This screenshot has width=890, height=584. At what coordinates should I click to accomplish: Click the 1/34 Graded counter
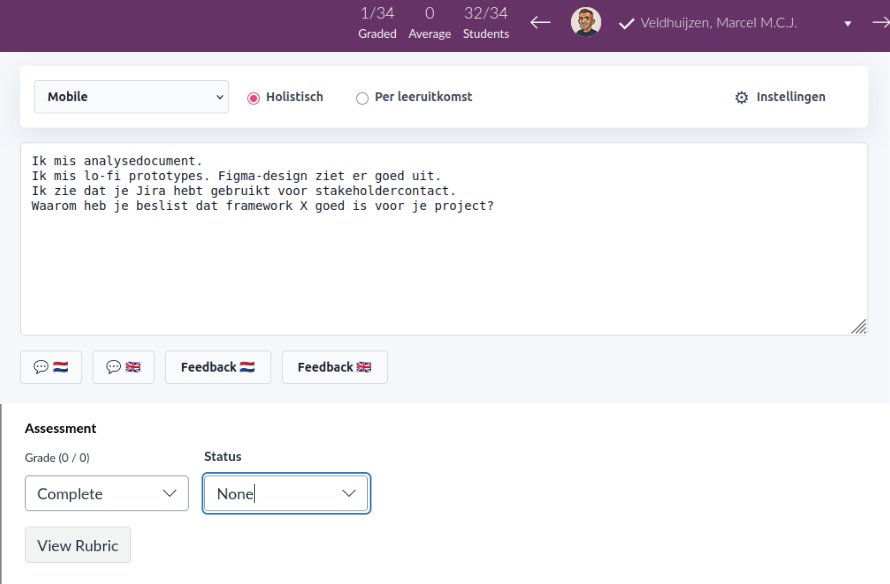tap(377, 22)
